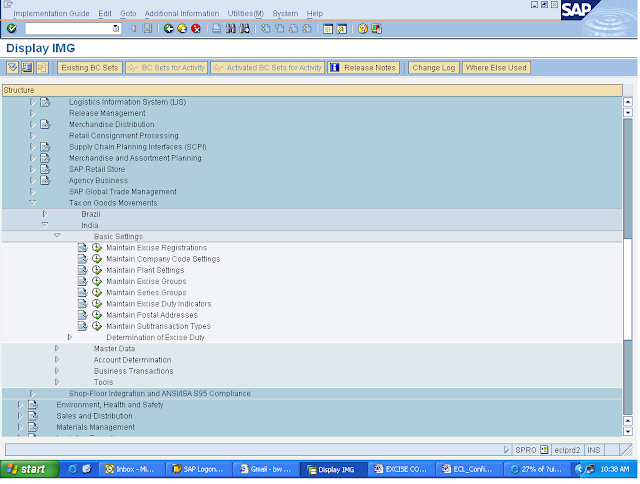Open documentation icon for Maintain Company Code Settings
Image resolution: width=640 pixels, height=484 pixels.
[83, 259]
